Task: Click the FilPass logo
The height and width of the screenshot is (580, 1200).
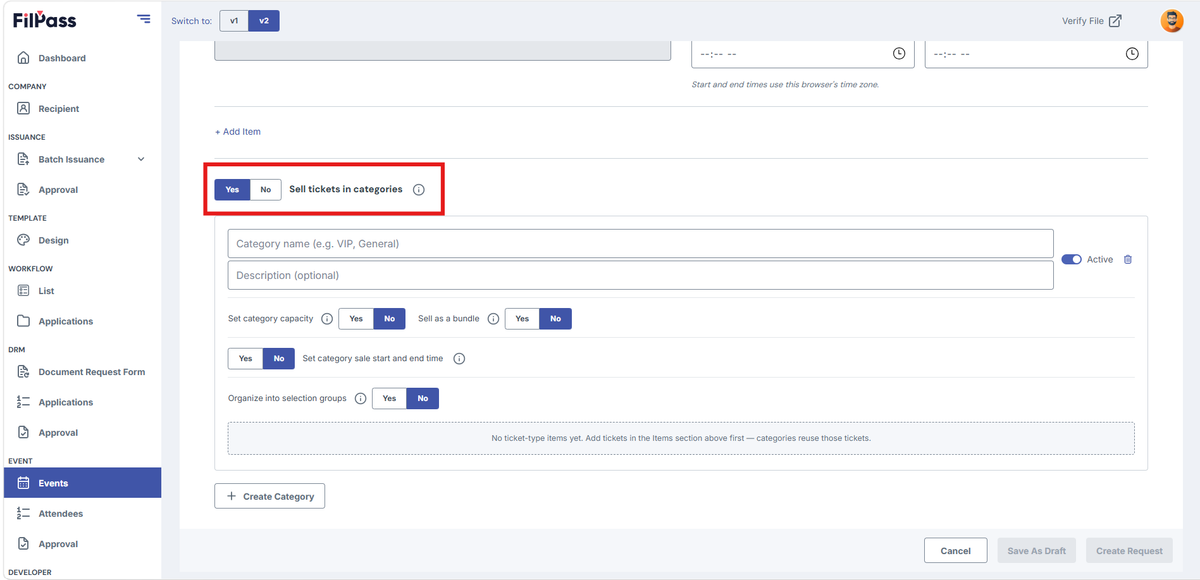Action: tap(44, 19)
